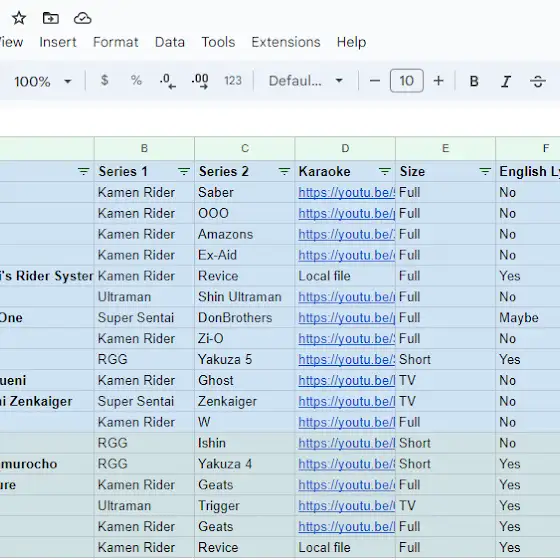Decrease decimal places icon
Image resolution: width=560 pixels, height=560 pixels.
[x=168, y=81]
